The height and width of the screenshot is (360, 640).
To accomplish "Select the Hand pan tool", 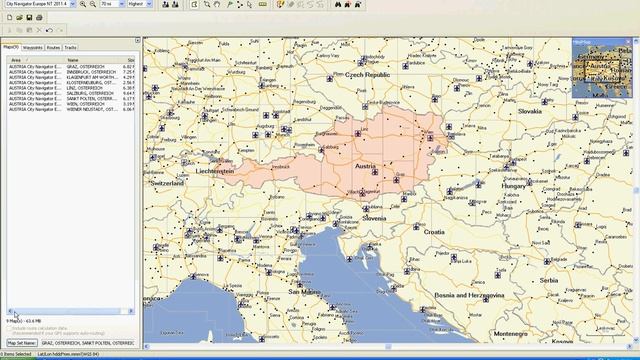I will tap(217, 4).
